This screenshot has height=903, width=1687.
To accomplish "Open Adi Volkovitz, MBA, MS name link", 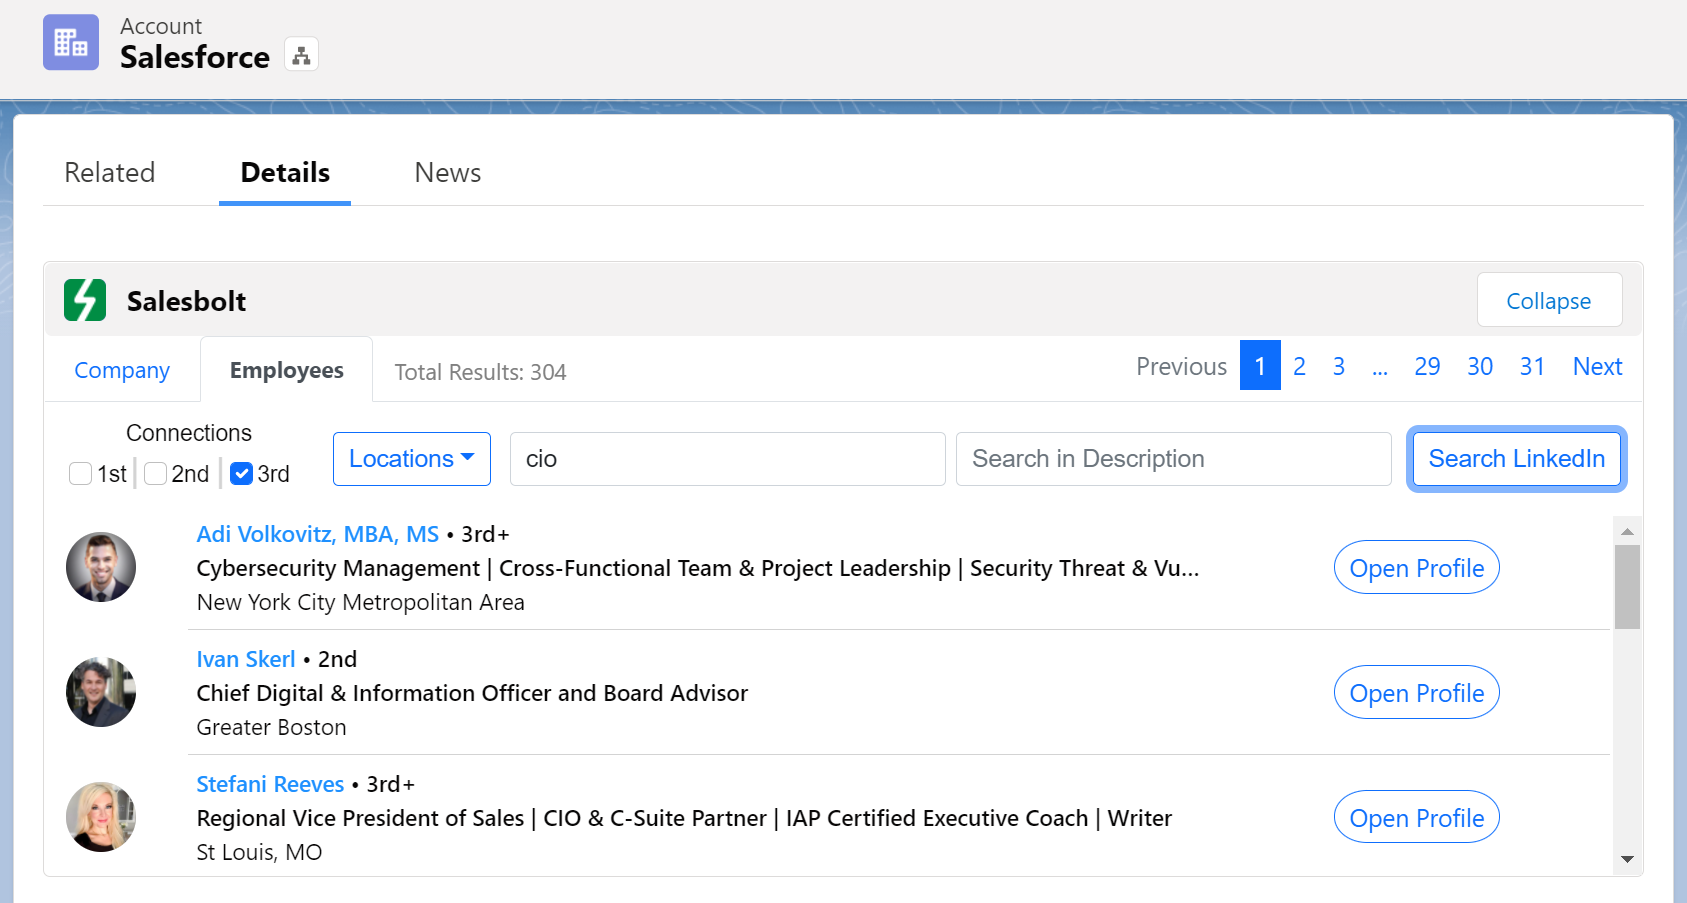I will click(318, 534).
